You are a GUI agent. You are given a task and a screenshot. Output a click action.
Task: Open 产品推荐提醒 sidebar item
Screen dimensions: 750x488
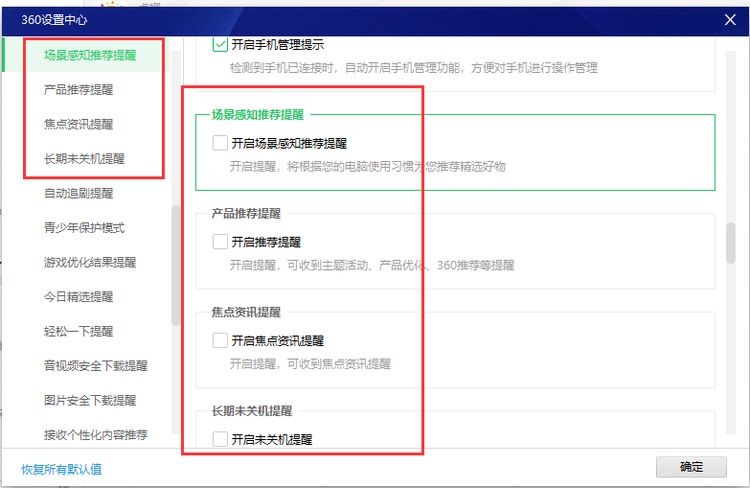[78, 90]
